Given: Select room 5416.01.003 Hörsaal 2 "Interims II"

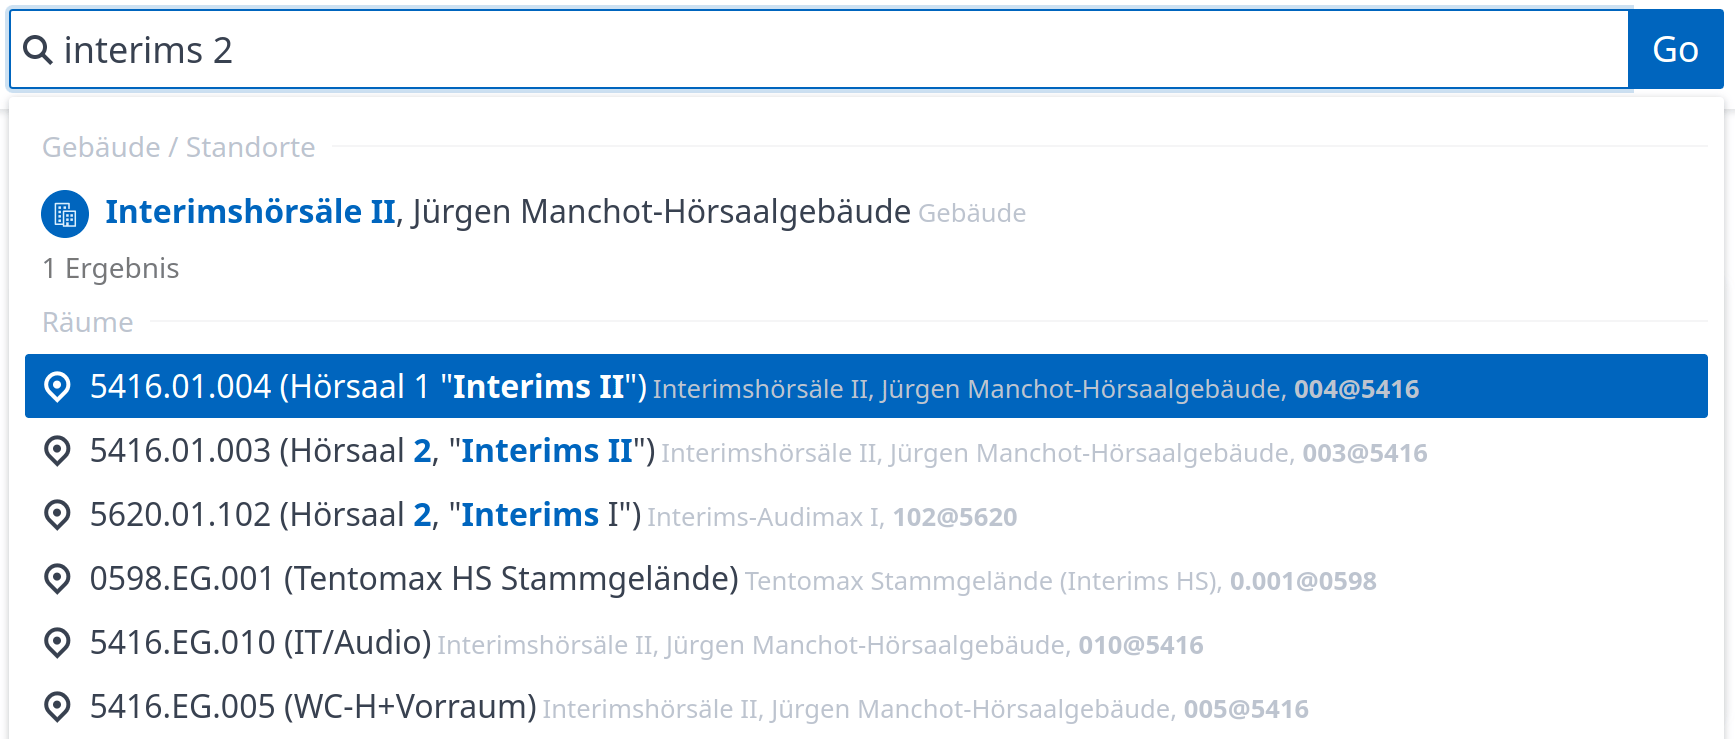Looking at the screenshot, I should click(x=866, y=451).
